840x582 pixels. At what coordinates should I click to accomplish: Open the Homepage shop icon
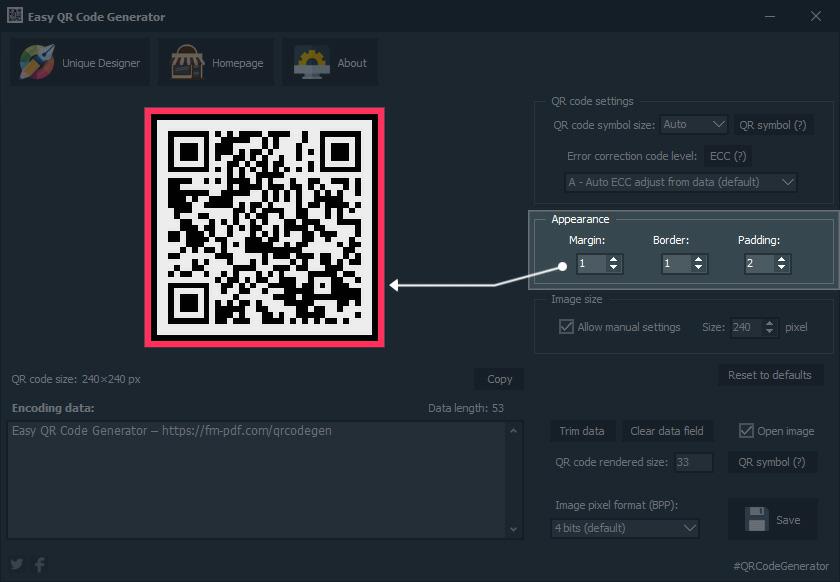pos(187,62)
